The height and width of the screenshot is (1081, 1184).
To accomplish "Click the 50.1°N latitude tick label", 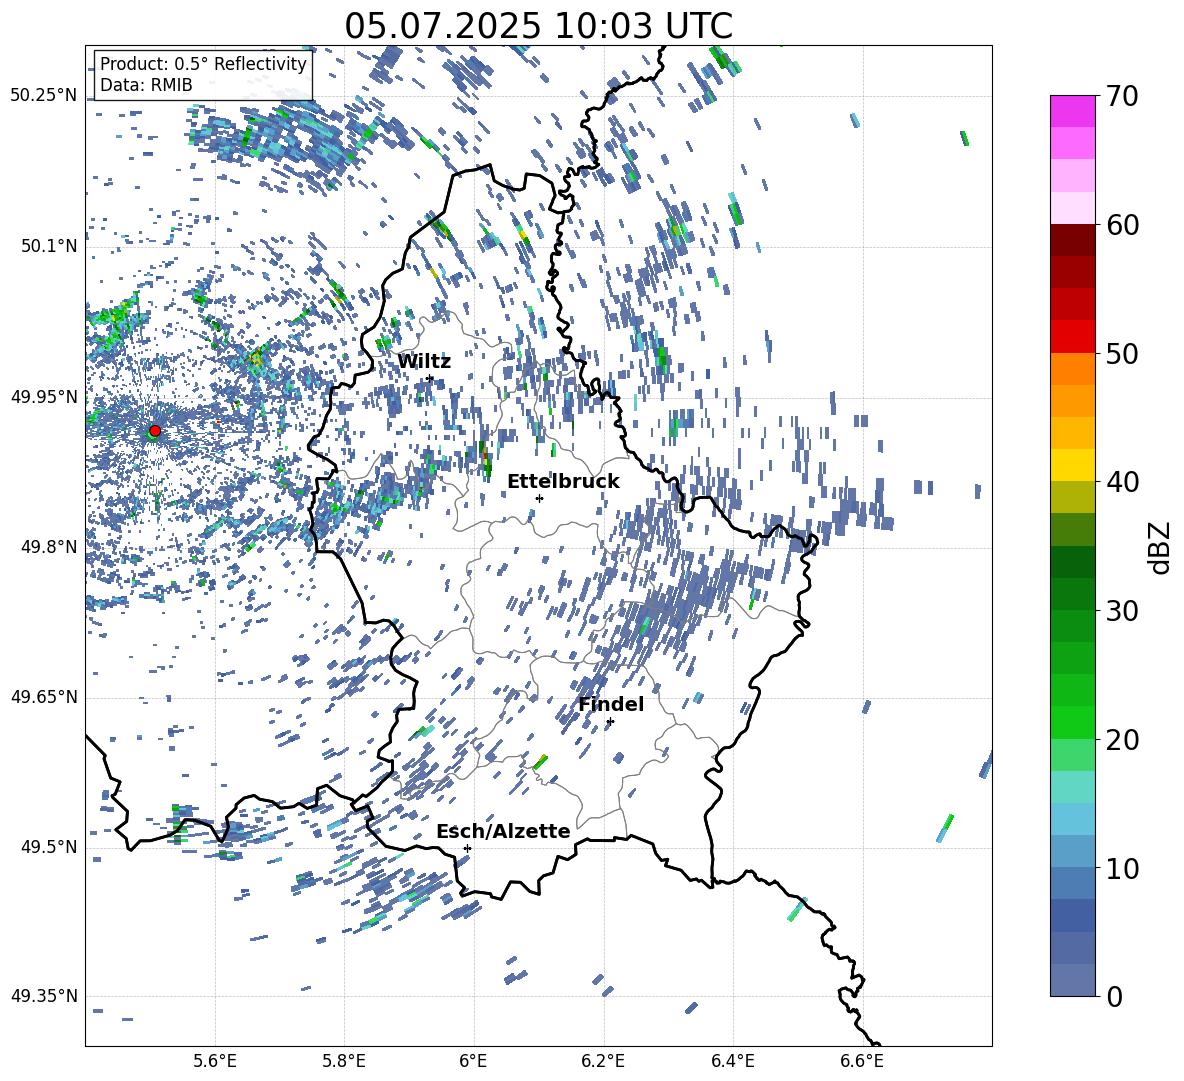I will [x=49, y=246].
